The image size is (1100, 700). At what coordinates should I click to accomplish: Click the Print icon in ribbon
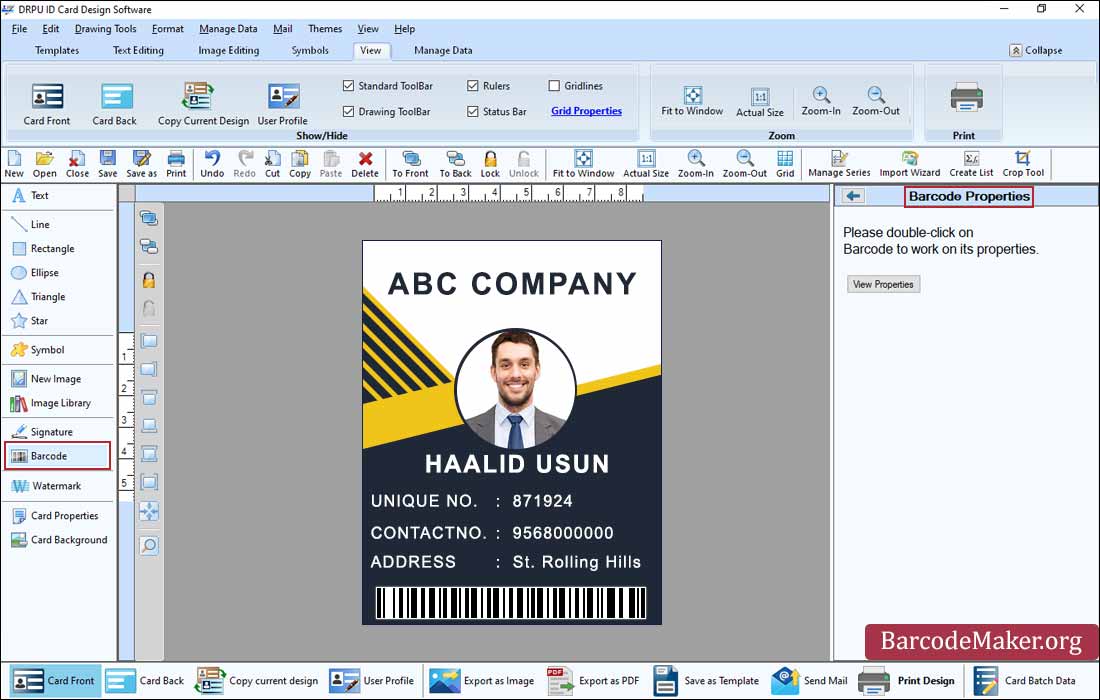coord(966,97)
